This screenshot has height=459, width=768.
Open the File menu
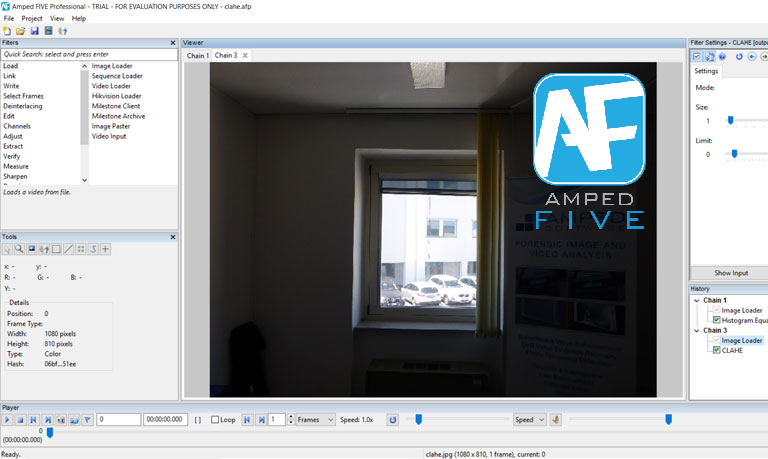pos(9,19)
